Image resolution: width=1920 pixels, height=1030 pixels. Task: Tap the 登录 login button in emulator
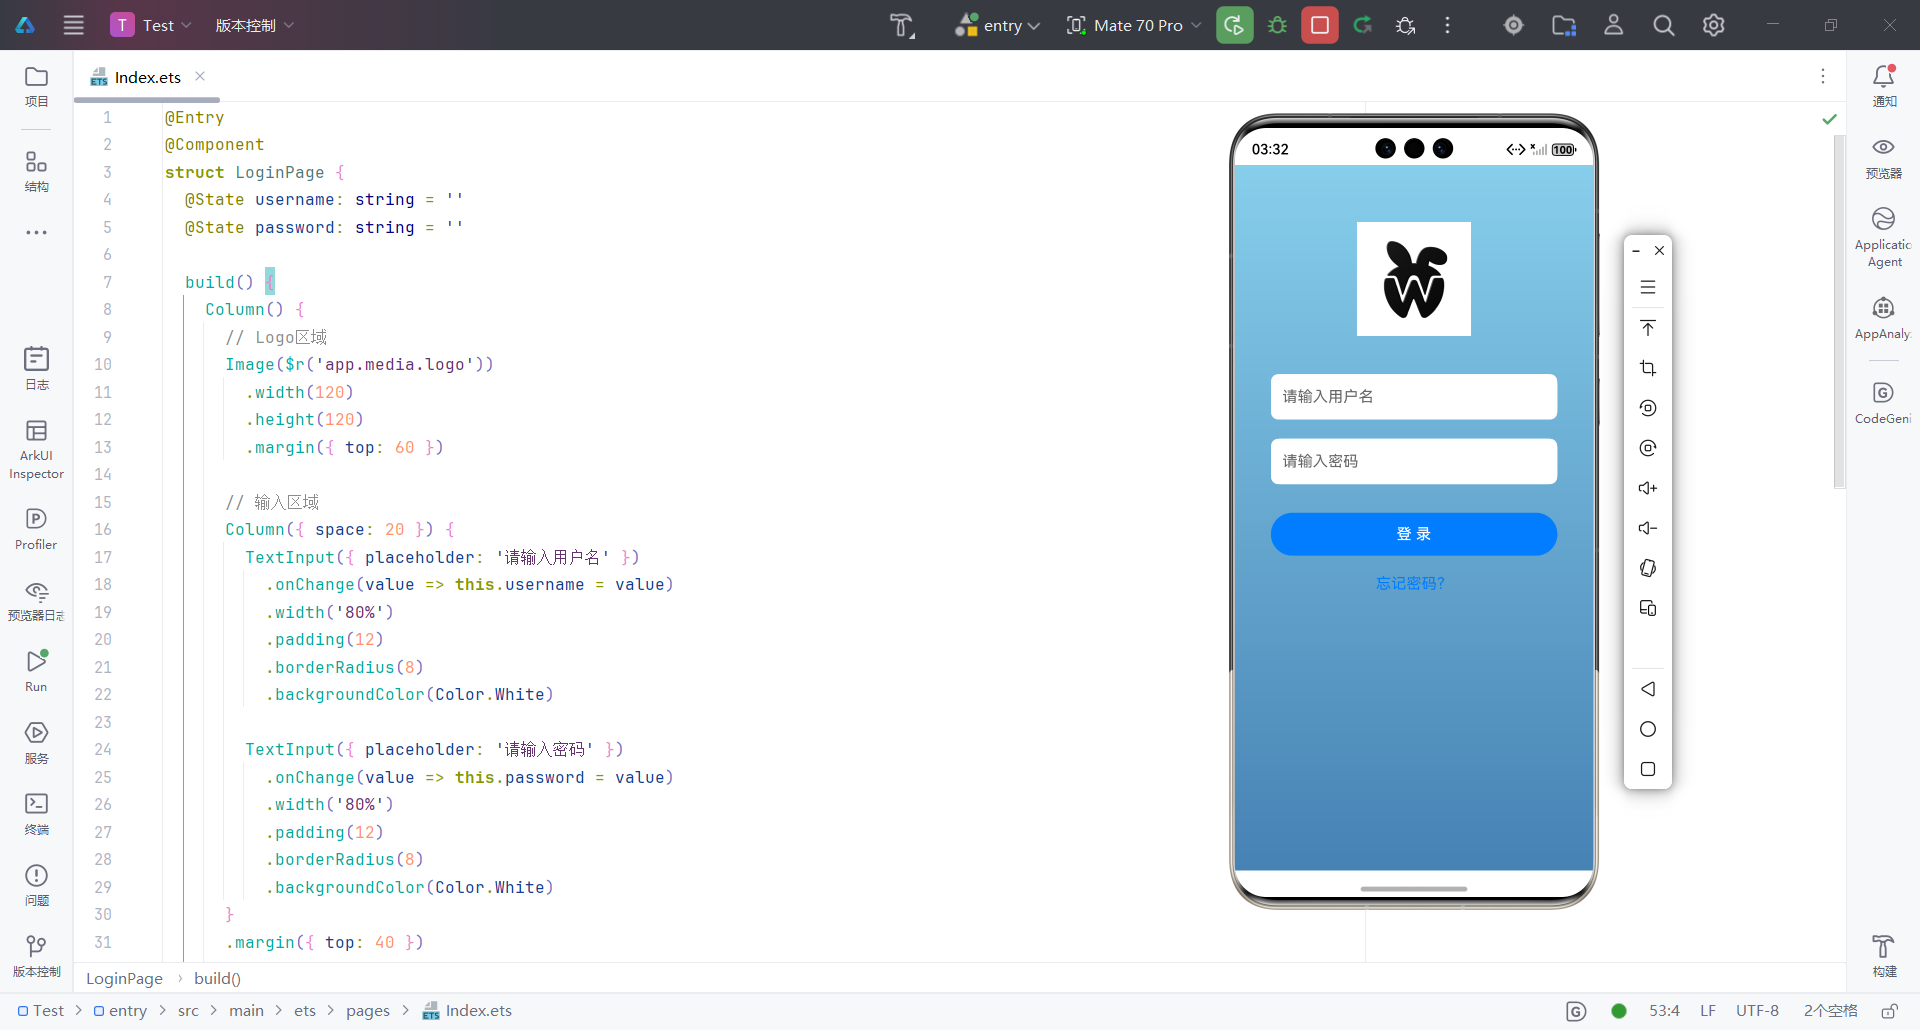click(1413, 534)
